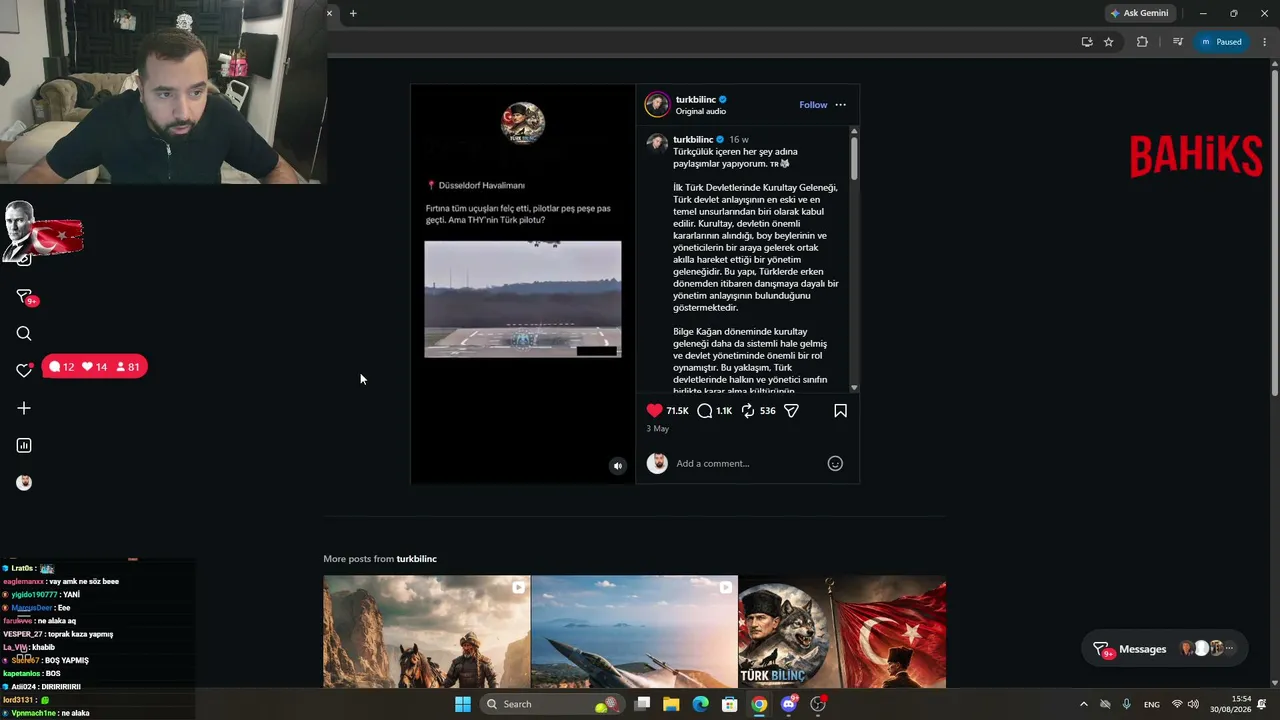Open the professional dashboard icon
Viewport: 1280px width, 720px height.
click(x=24, y=445)
